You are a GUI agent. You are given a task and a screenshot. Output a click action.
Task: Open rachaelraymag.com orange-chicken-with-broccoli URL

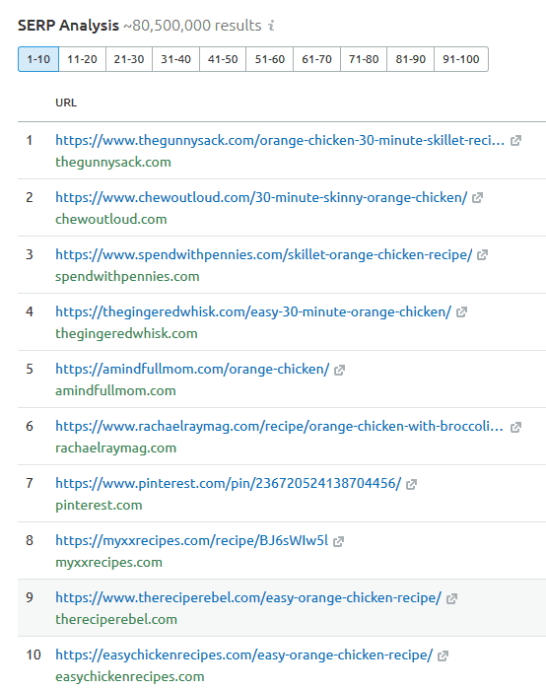[x=279, y=426]
